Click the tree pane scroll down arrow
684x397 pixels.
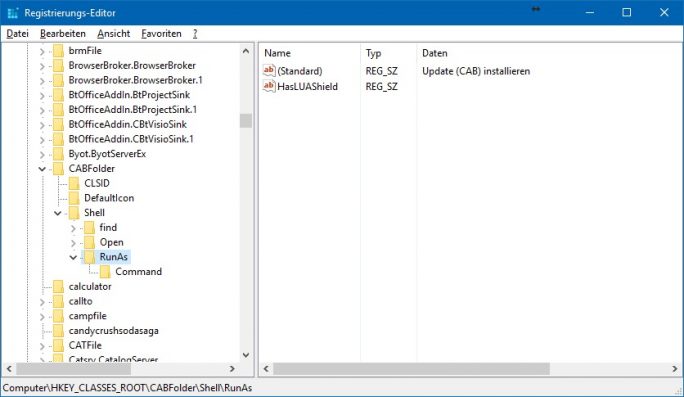[x=246, y=355]
